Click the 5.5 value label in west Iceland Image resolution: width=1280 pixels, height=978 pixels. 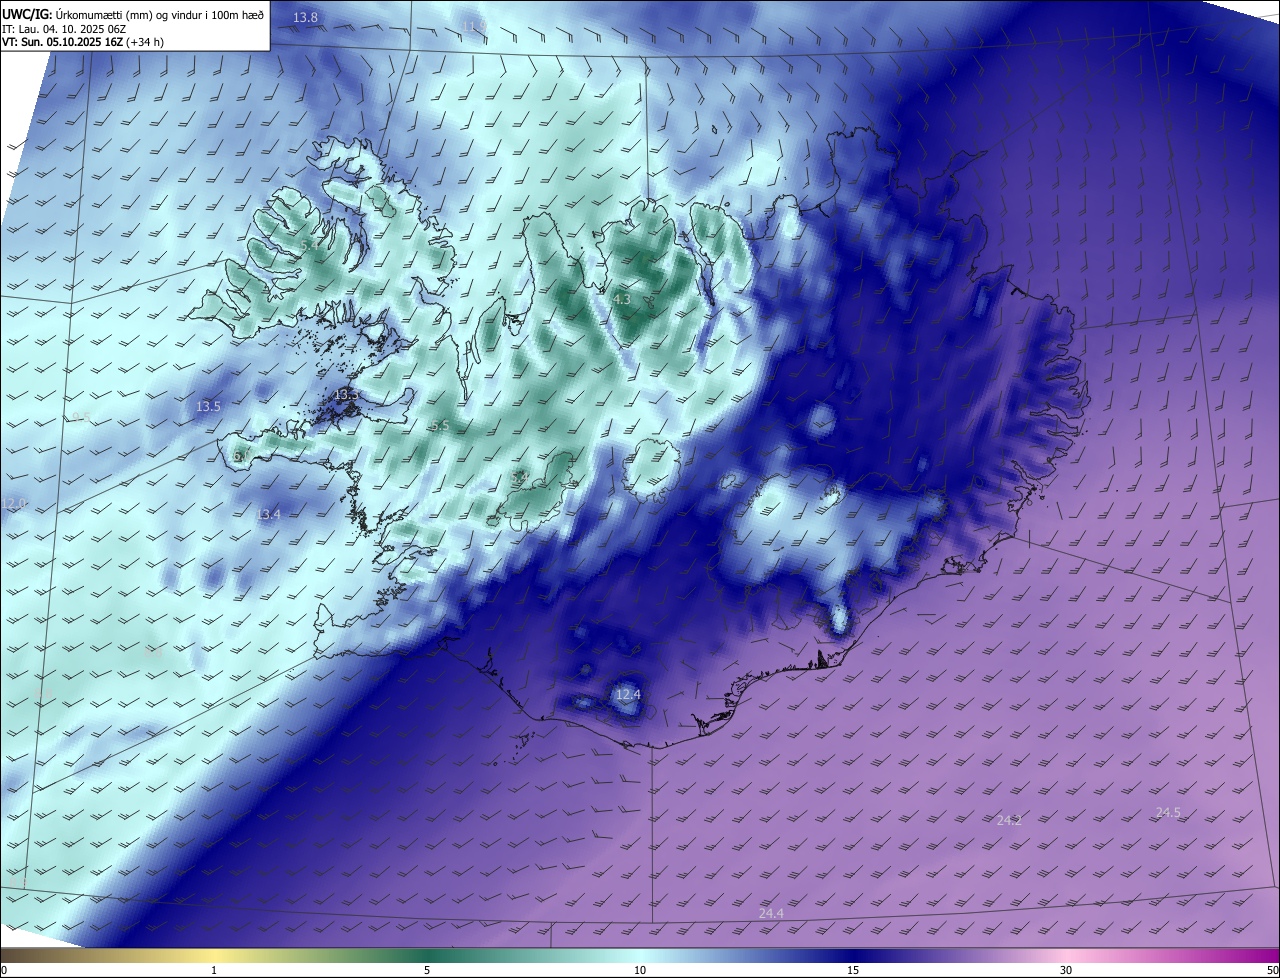coord(440,426)
